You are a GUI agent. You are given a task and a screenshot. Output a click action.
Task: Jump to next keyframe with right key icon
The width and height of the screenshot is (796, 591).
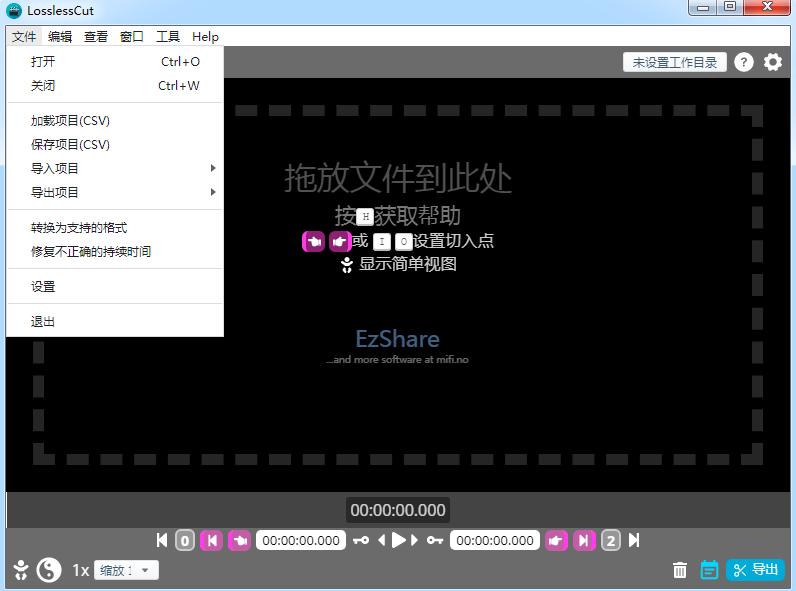pos(435,540)
